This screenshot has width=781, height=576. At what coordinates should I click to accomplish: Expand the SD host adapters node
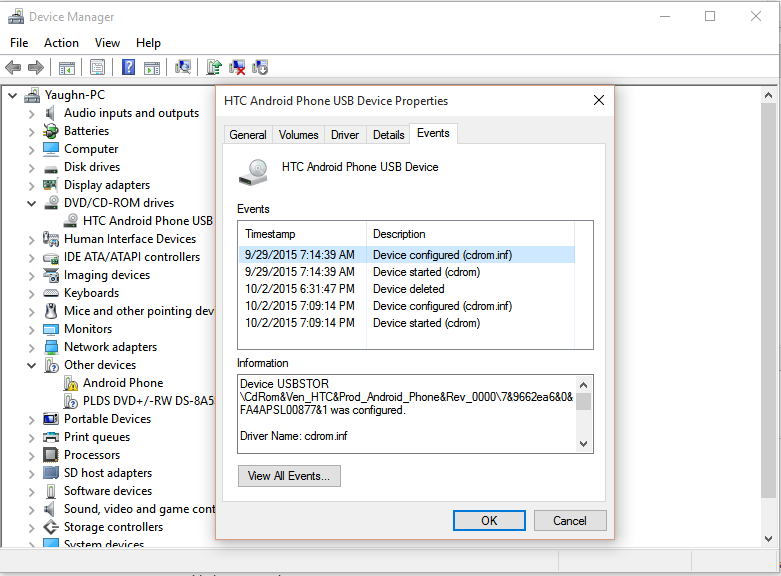(31, 473)
